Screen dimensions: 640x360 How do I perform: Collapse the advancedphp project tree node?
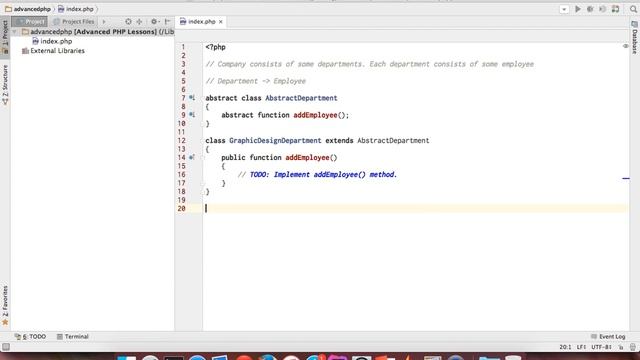[x=15, y=32]
